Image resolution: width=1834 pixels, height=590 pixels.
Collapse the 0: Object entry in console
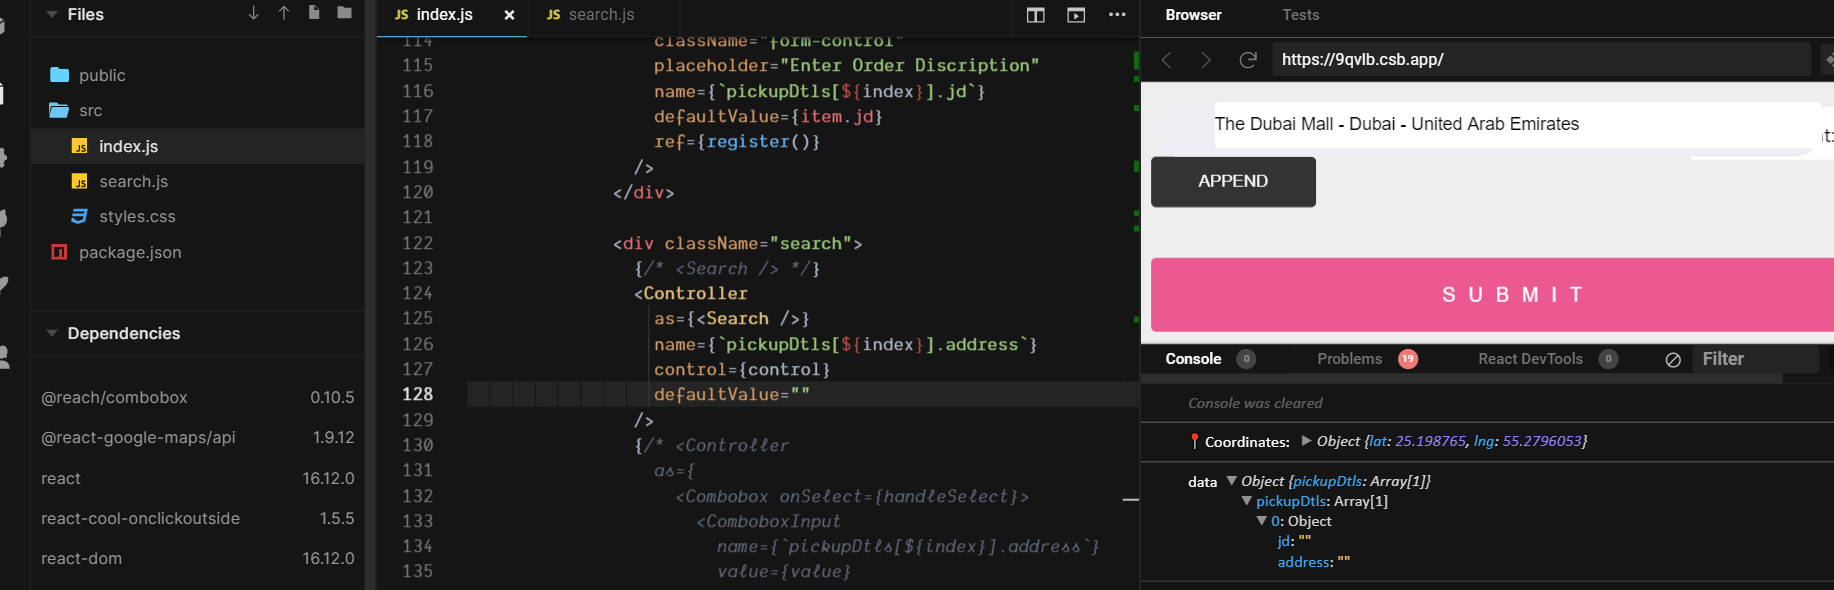point(1262,521)
